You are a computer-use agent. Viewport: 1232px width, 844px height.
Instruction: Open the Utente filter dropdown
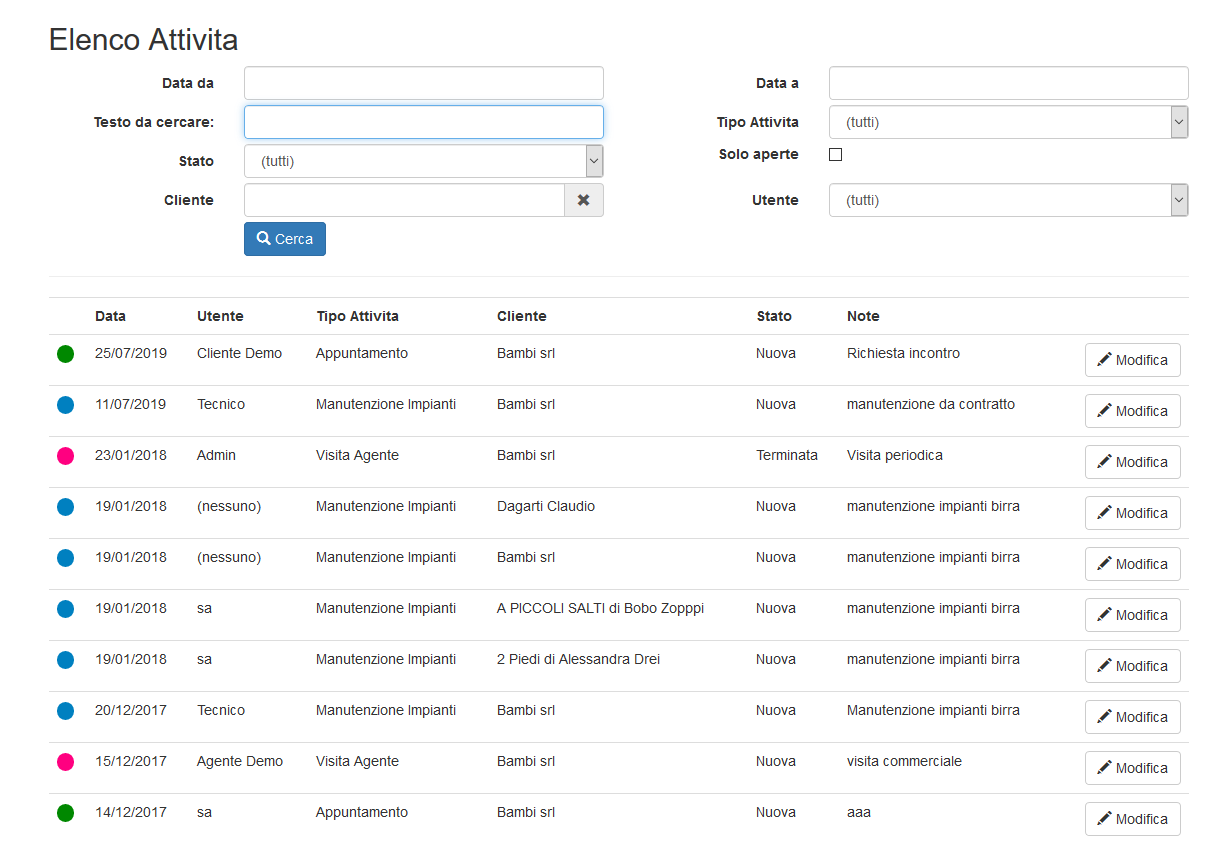(1008, 200)
